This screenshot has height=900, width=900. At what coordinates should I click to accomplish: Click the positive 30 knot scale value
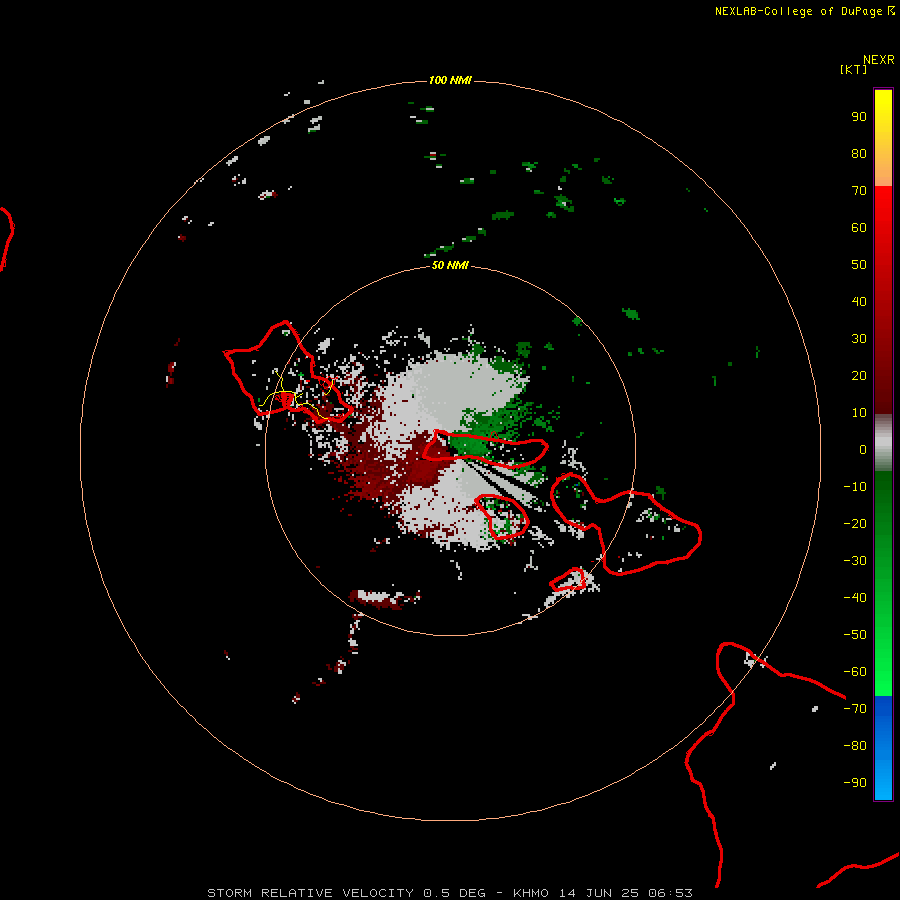[x=859, y=339]
